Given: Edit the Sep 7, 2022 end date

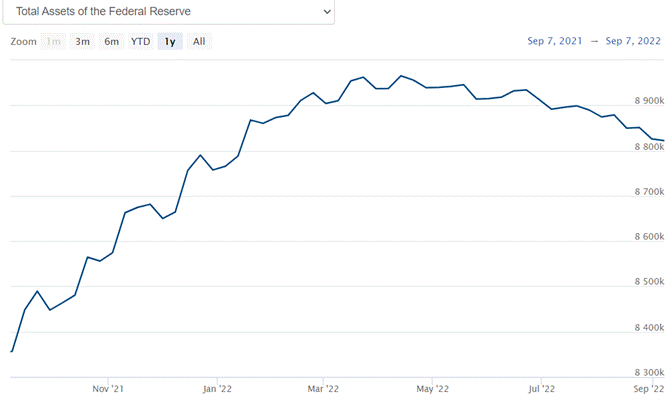Looking at the screenshot, I should coord(633,41).
